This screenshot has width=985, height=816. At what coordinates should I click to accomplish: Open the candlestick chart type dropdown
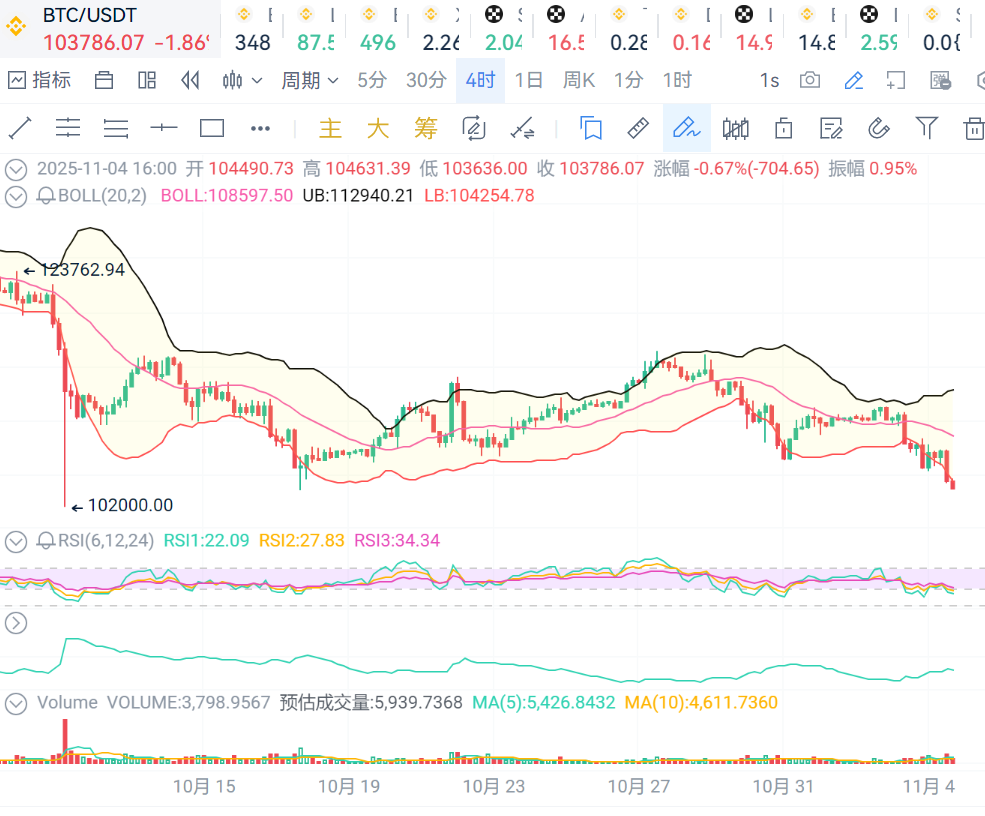[242, 80]
